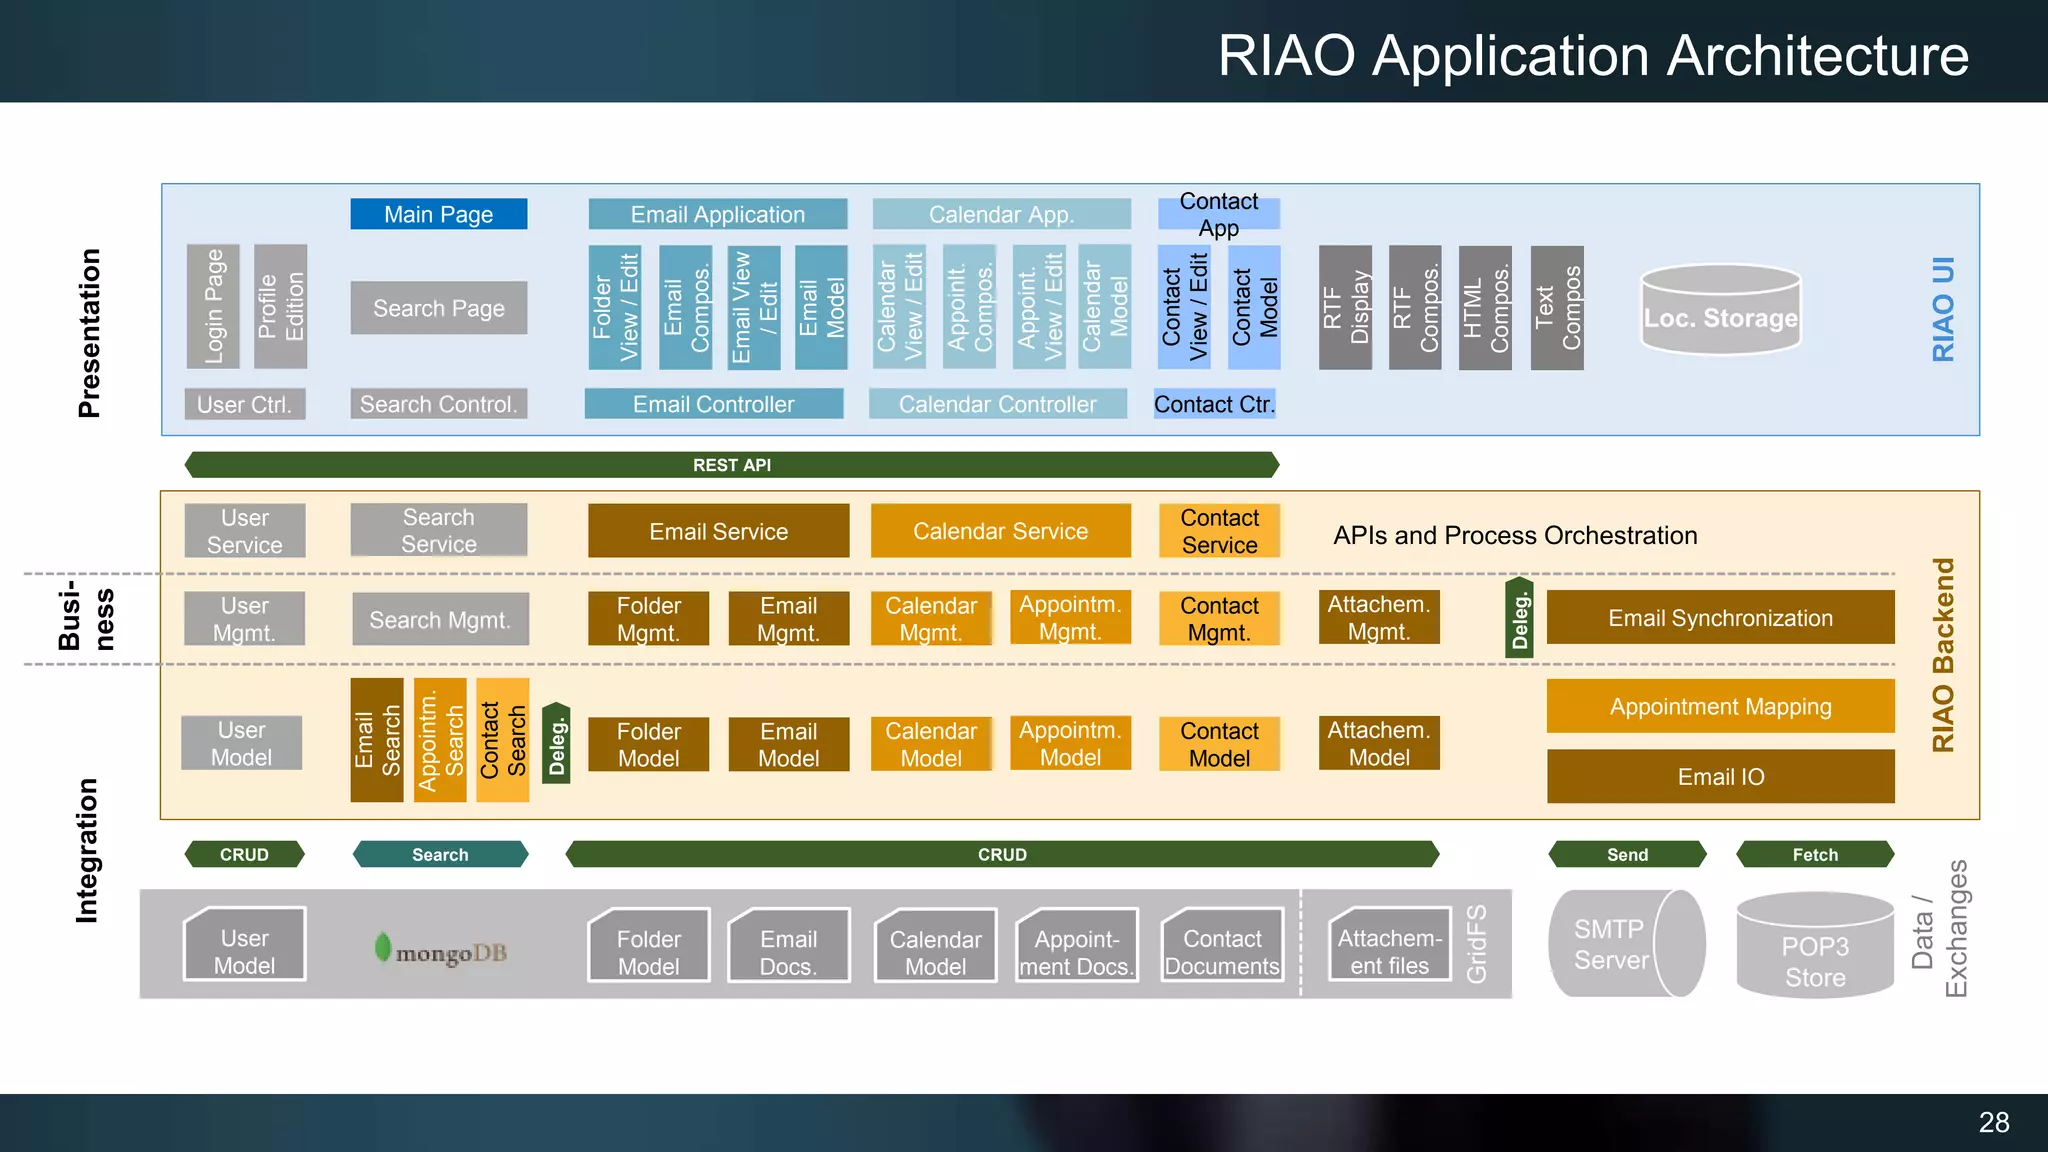This screenshot has height=1152, width=2048.
Task: Select the Email Docs. document shape
Action: click(x=788, y=946)
